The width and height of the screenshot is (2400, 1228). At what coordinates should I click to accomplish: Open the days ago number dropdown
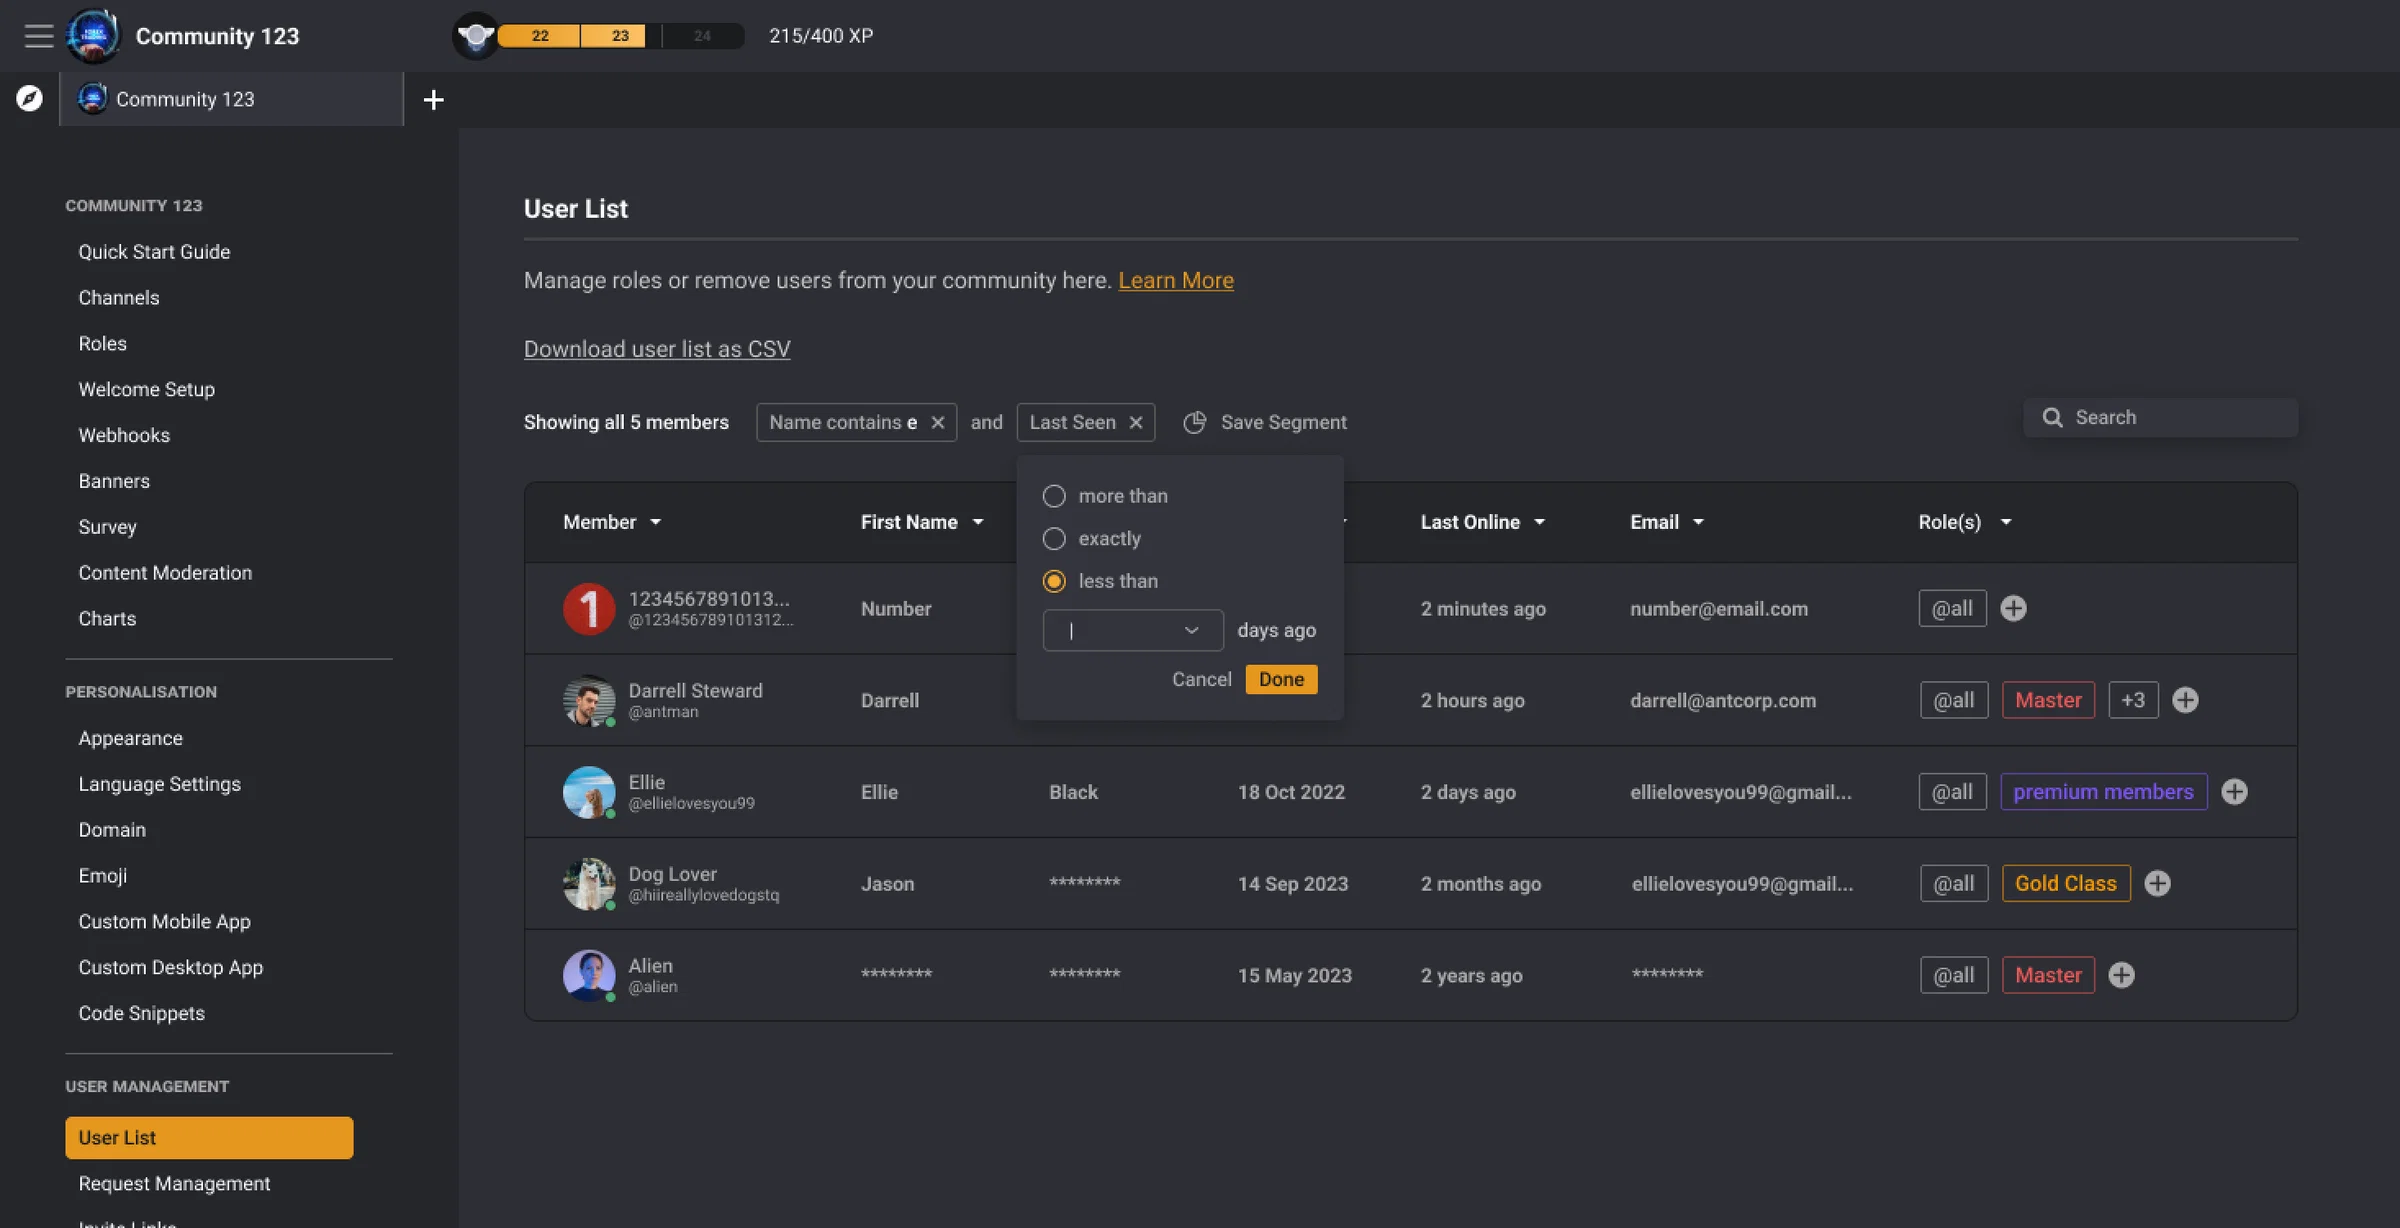coord(1132,630)
